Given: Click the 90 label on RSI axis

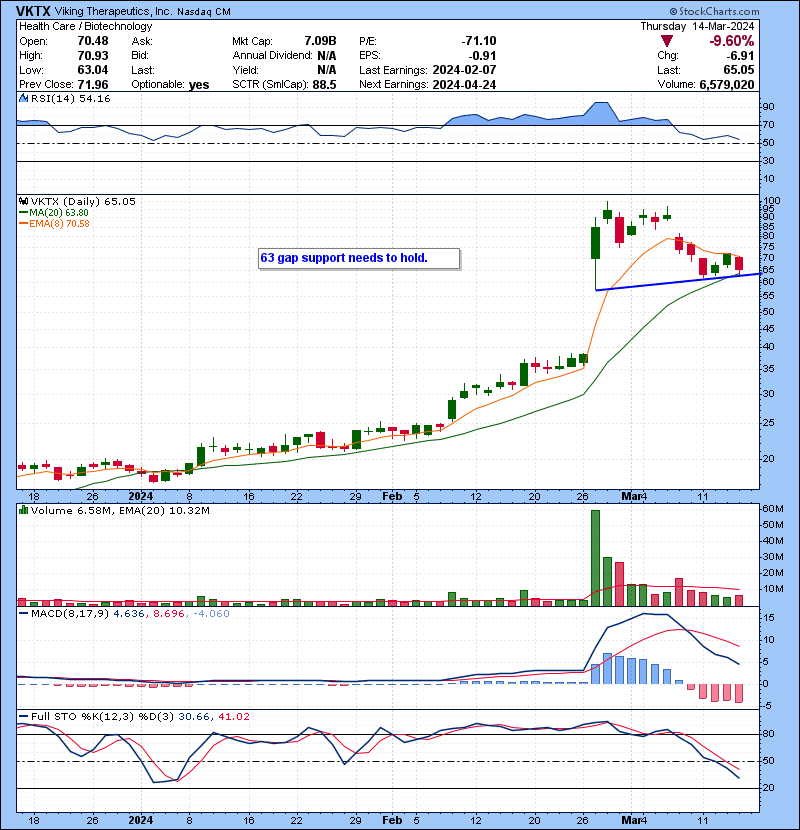Looking at the screenshot, I should click(x=768, y=106).
